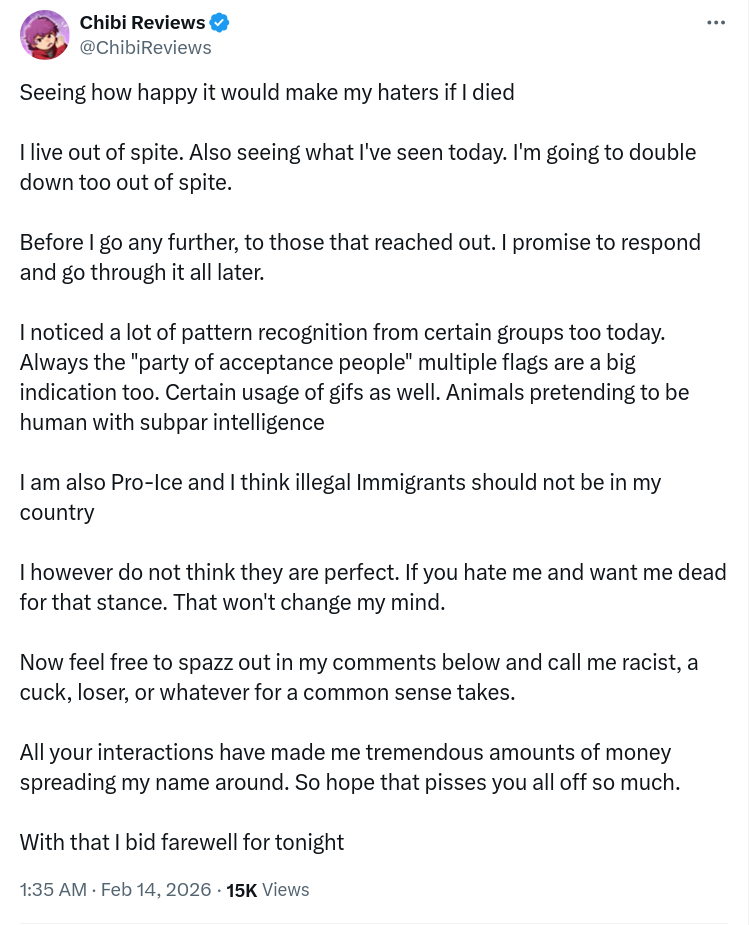750x925 pixels.
Task: Open Chibi Reviews profile avatar picture
Action: (44, 35)
